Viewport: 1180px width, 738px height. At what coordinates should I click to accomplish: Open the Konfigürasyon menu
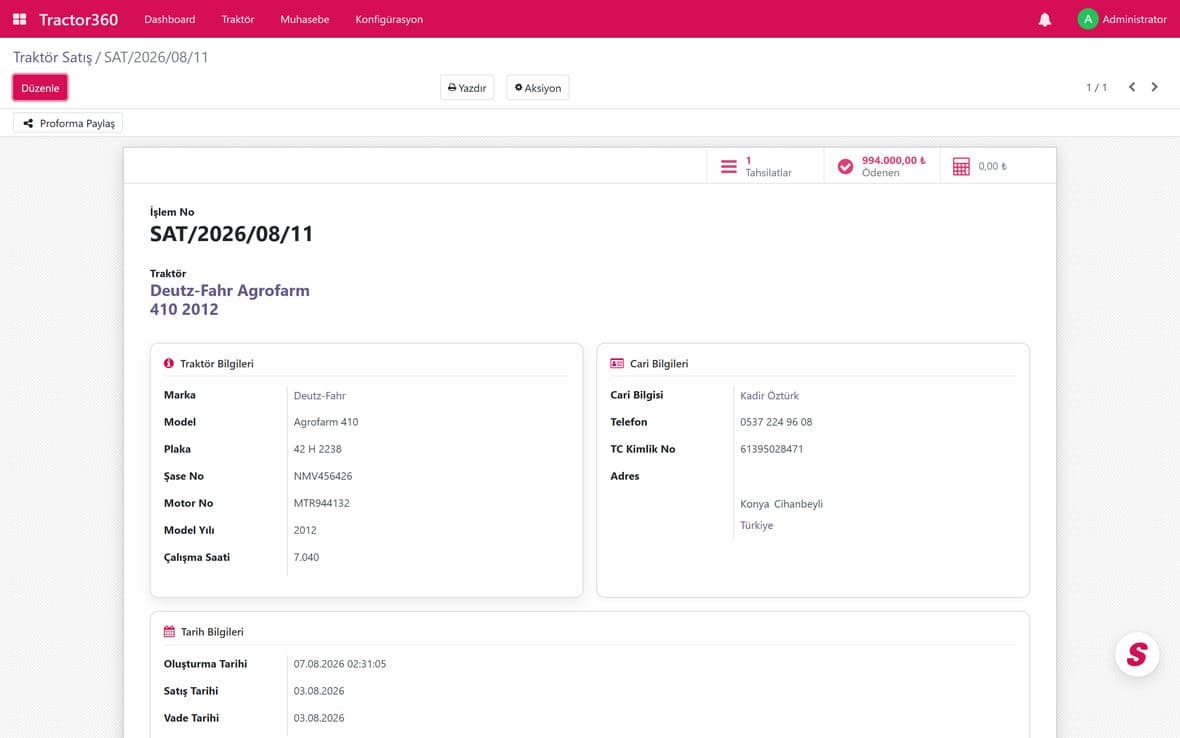point(389,20)
